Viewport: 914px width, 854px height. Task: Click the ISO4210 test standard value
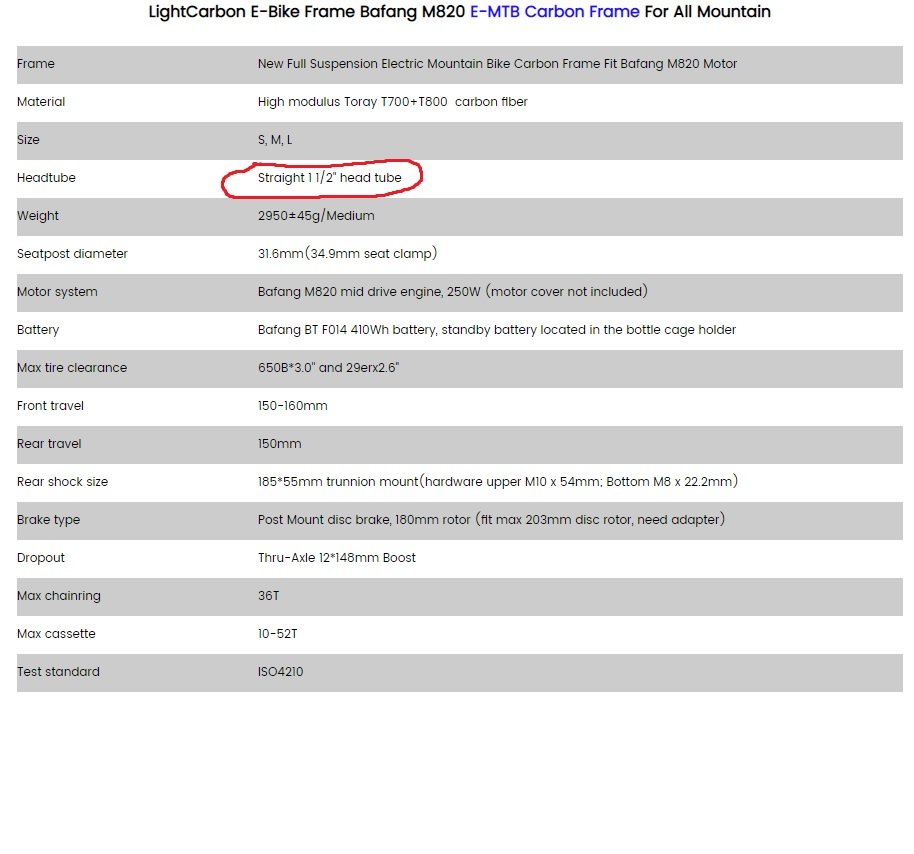pyautogui.click(x=280, y=672)
